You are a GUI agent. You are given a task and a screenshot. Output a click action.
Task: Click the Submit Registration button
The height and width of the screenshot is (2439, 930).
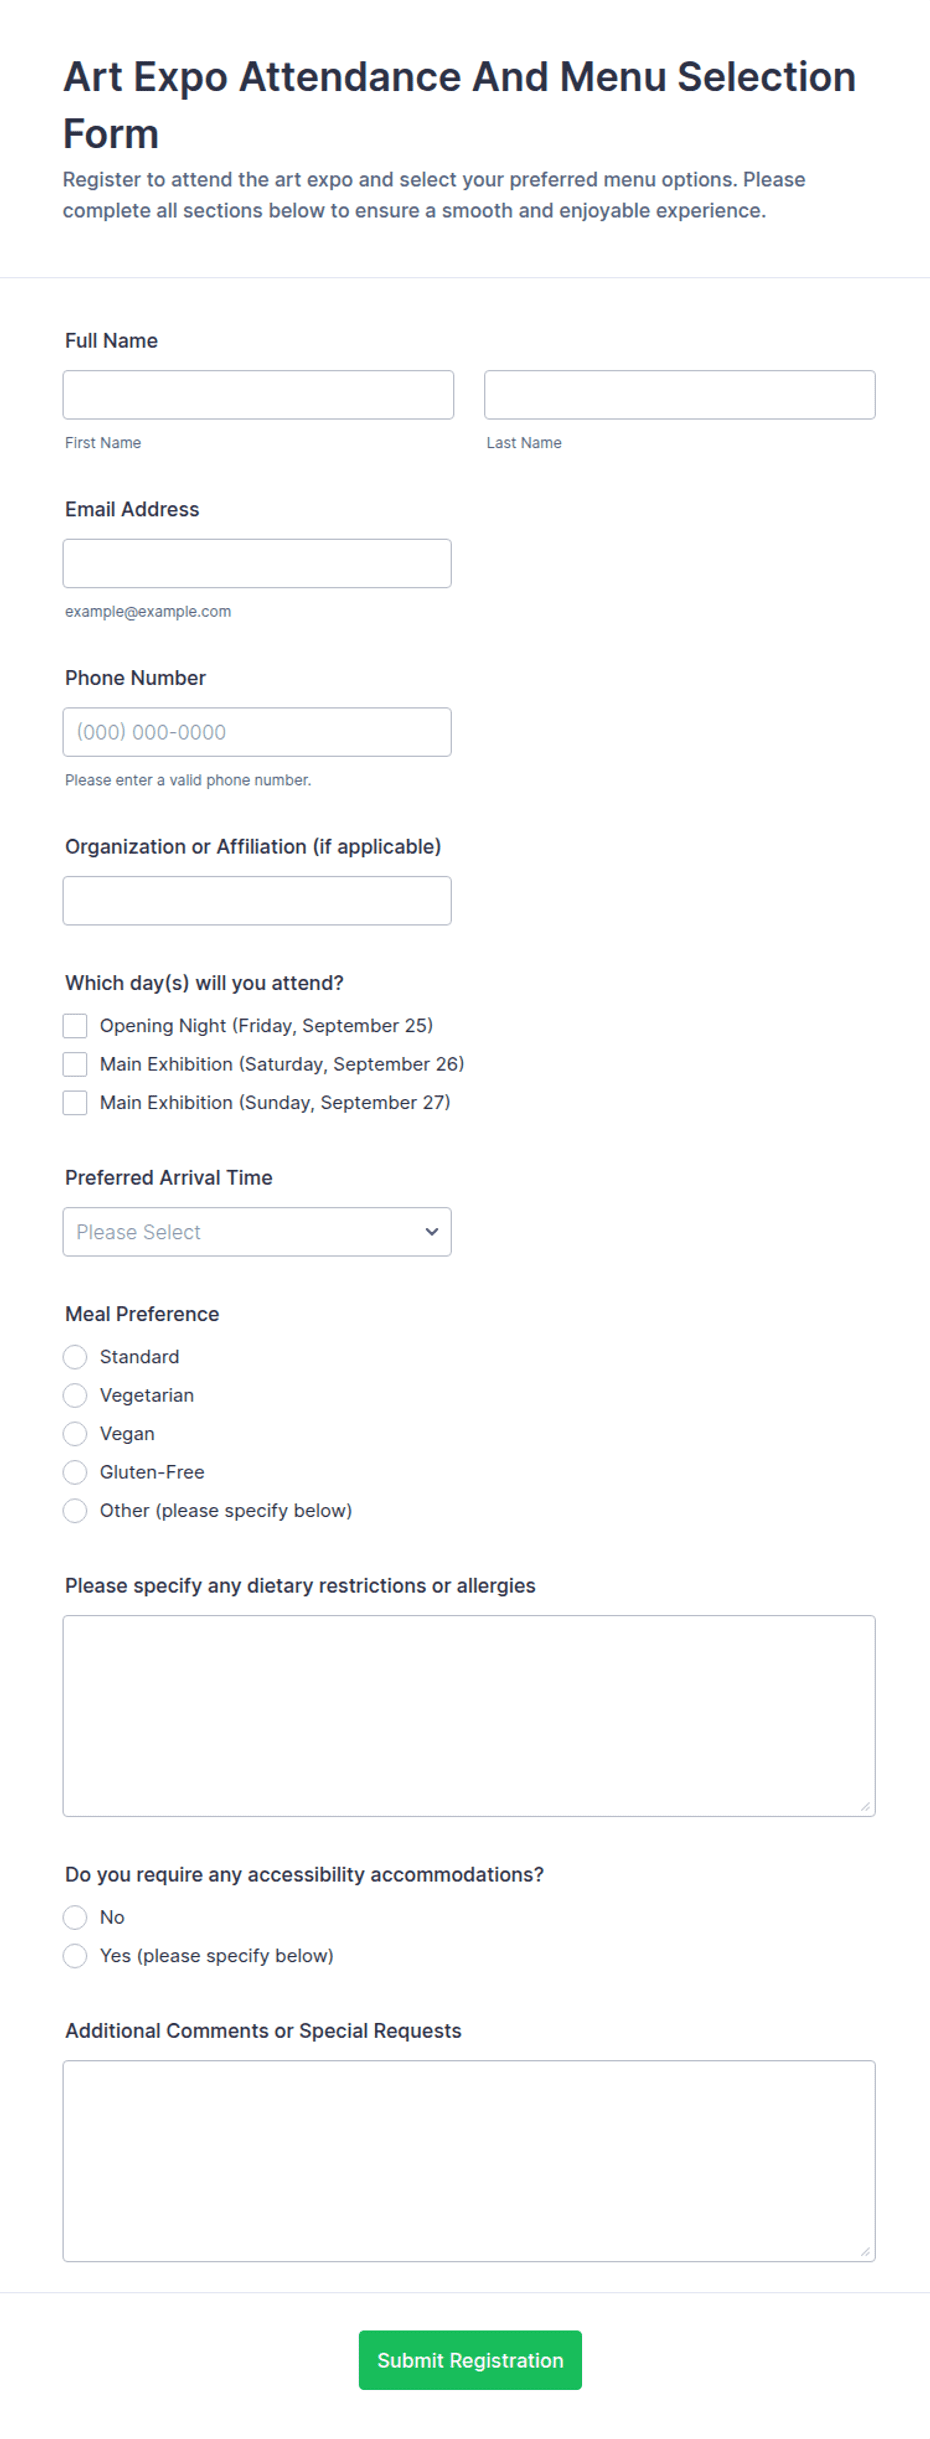[x=470, y=2360]
